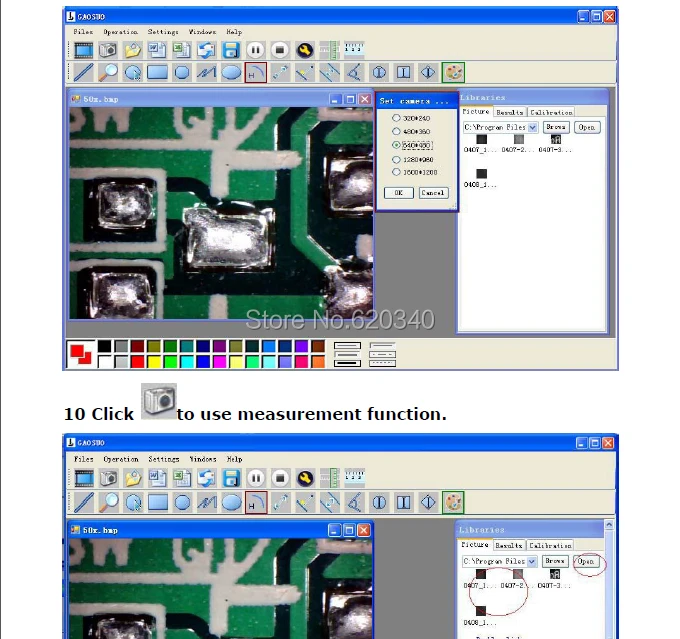Viewport: 680px width, 639px height.
Task: Expand the C:\Program Files dropdown in lower Libraries panel
Action: tap(532, 561)
